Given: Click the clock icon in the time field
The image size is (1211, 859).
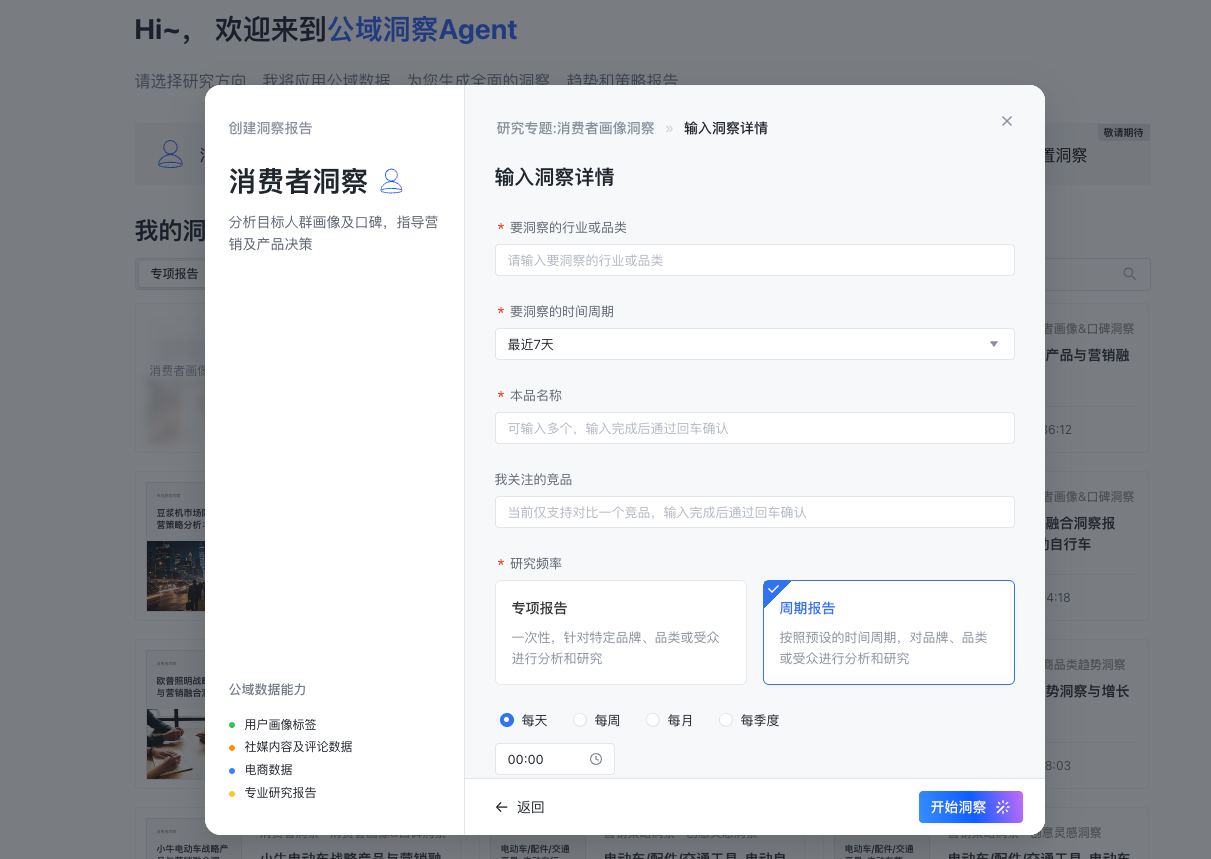Looking at the screenshot, I should tap(596, 759).
